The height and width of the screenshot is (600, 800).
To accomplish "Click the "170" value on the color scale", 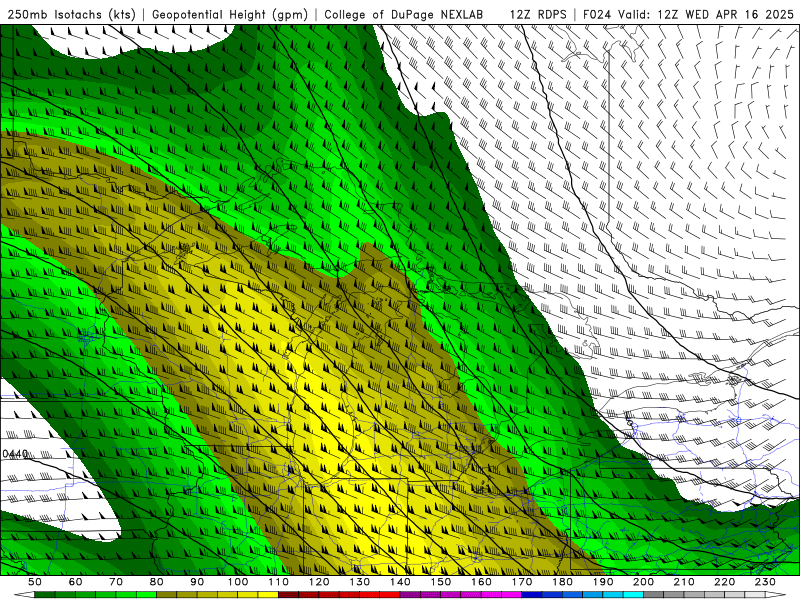I will pos(522,582).
